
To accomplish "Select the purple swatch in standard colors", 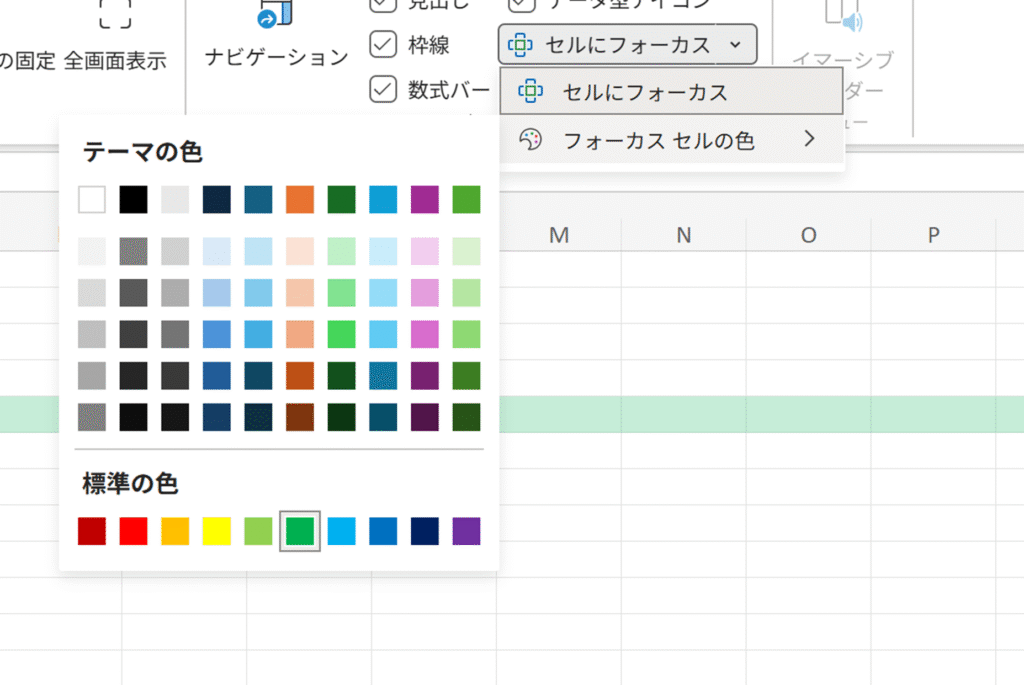I will click(x=466, y=531).
